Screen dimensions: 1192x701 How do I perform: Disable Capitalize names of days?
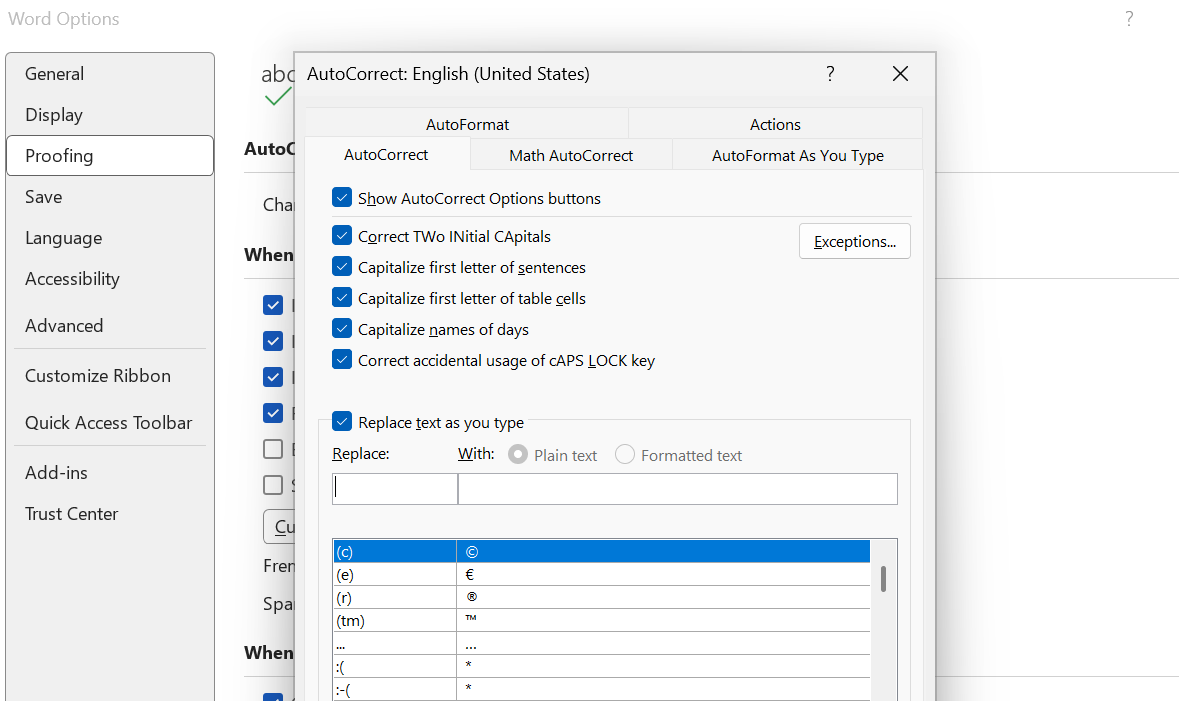point(342,329)
